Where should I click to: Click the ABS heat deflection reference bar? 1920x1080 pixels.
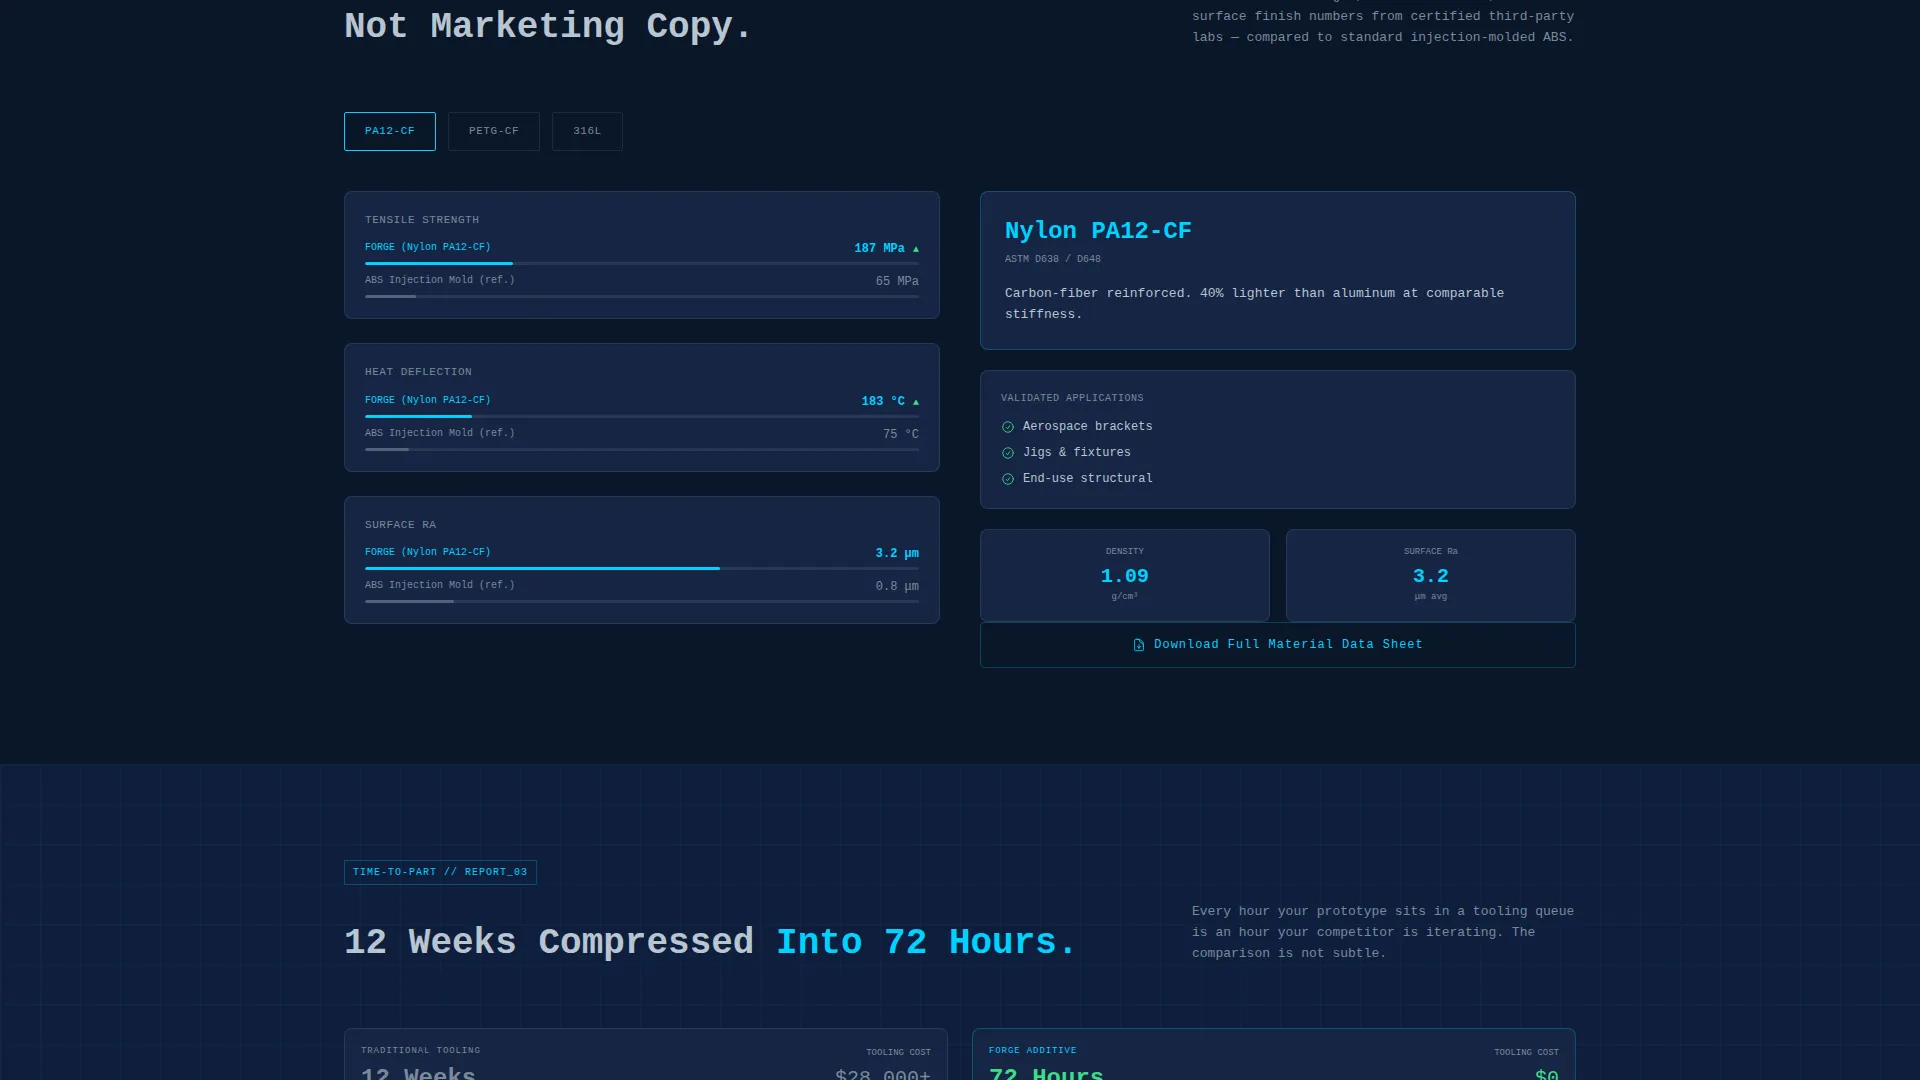pyautogui.click(x=642, y=449)
